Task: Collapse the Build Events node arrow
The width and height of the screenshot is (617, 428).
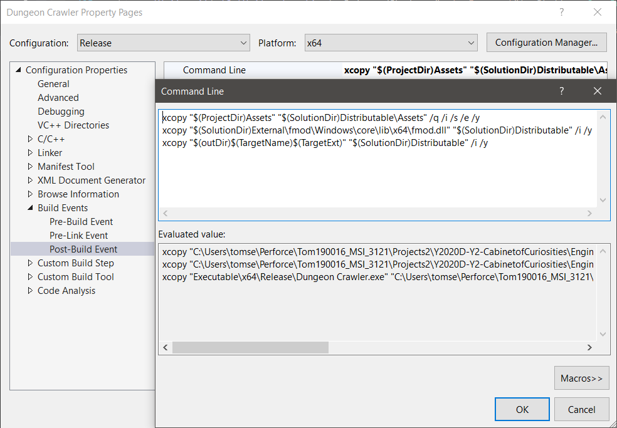Action: click(30, 208)
